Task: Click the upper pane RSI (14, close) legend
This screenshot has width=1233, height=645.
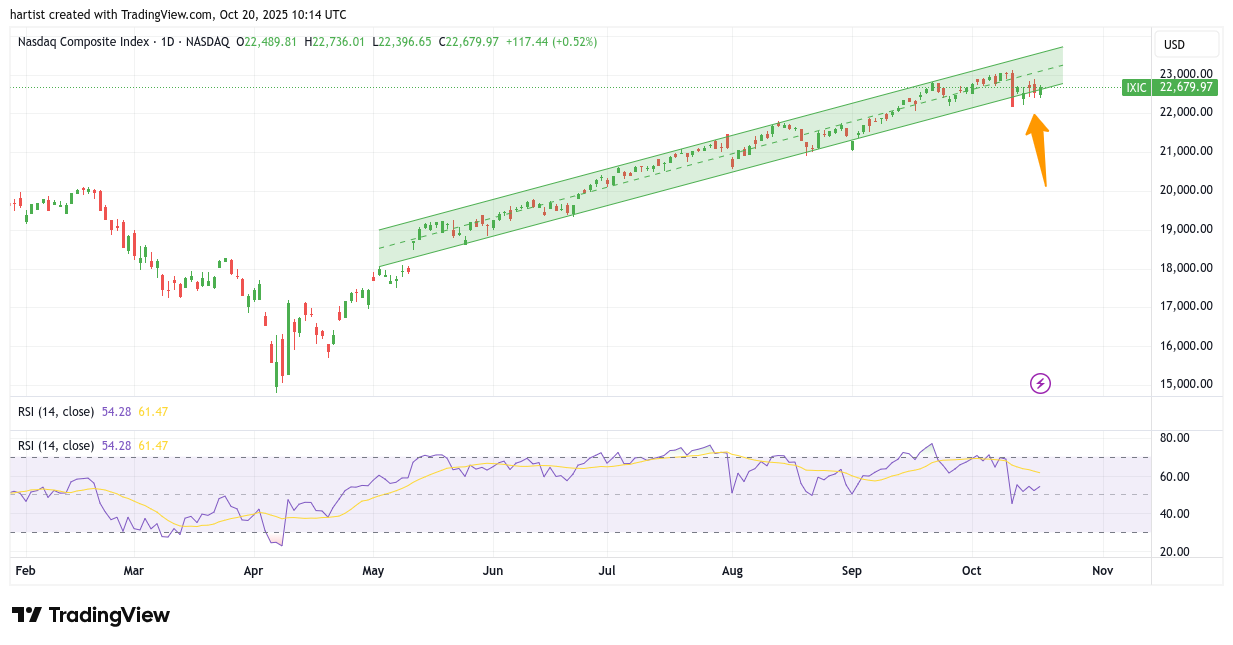Action: (x=56, y=411)
